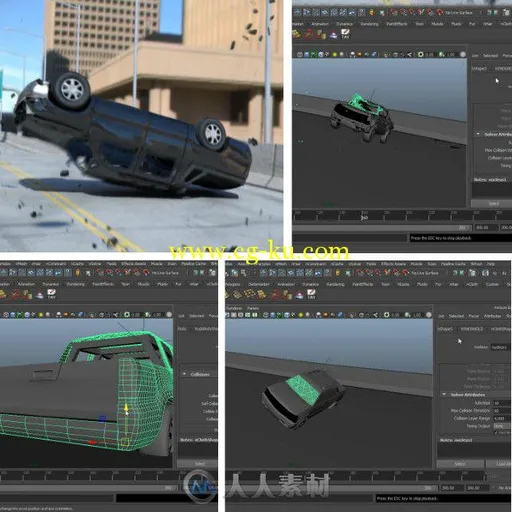This screenshot has height=512, width=512.
Task: Click Substeps field in windshield-car Solver Attributes
Action: 503,403
